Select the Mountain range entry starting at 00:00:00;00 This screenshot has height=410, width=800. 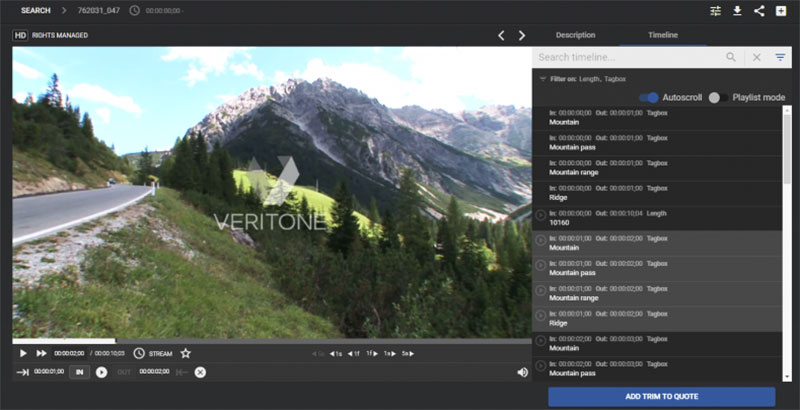657,168
